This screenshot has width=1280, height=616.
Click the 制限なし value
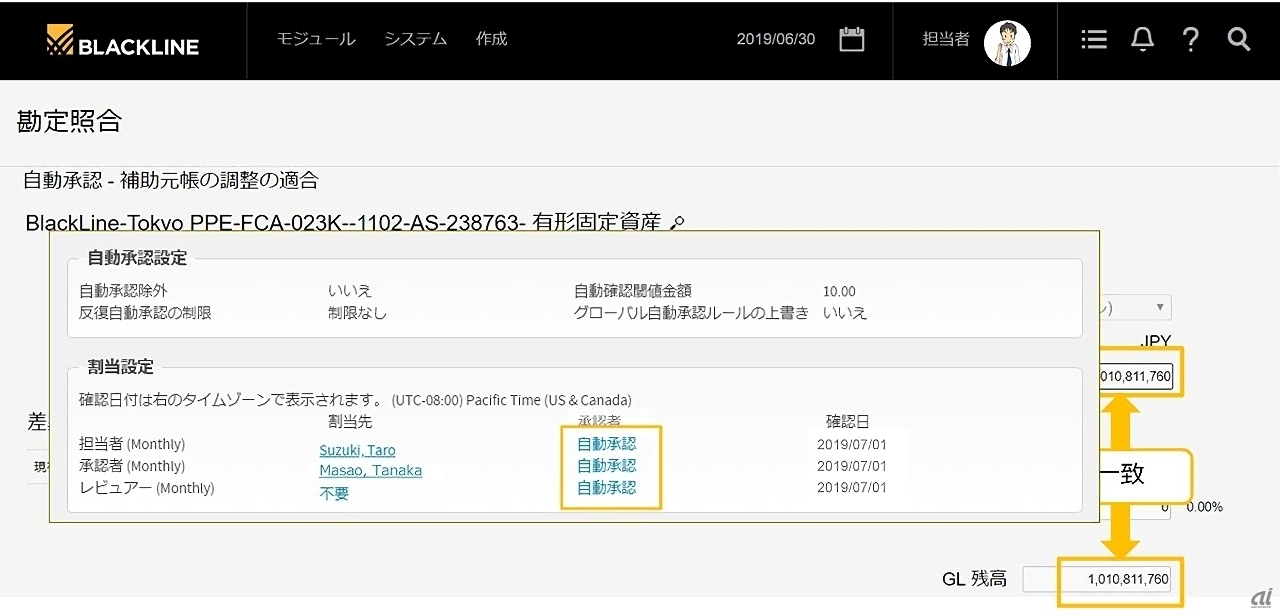tap(357, 313)
